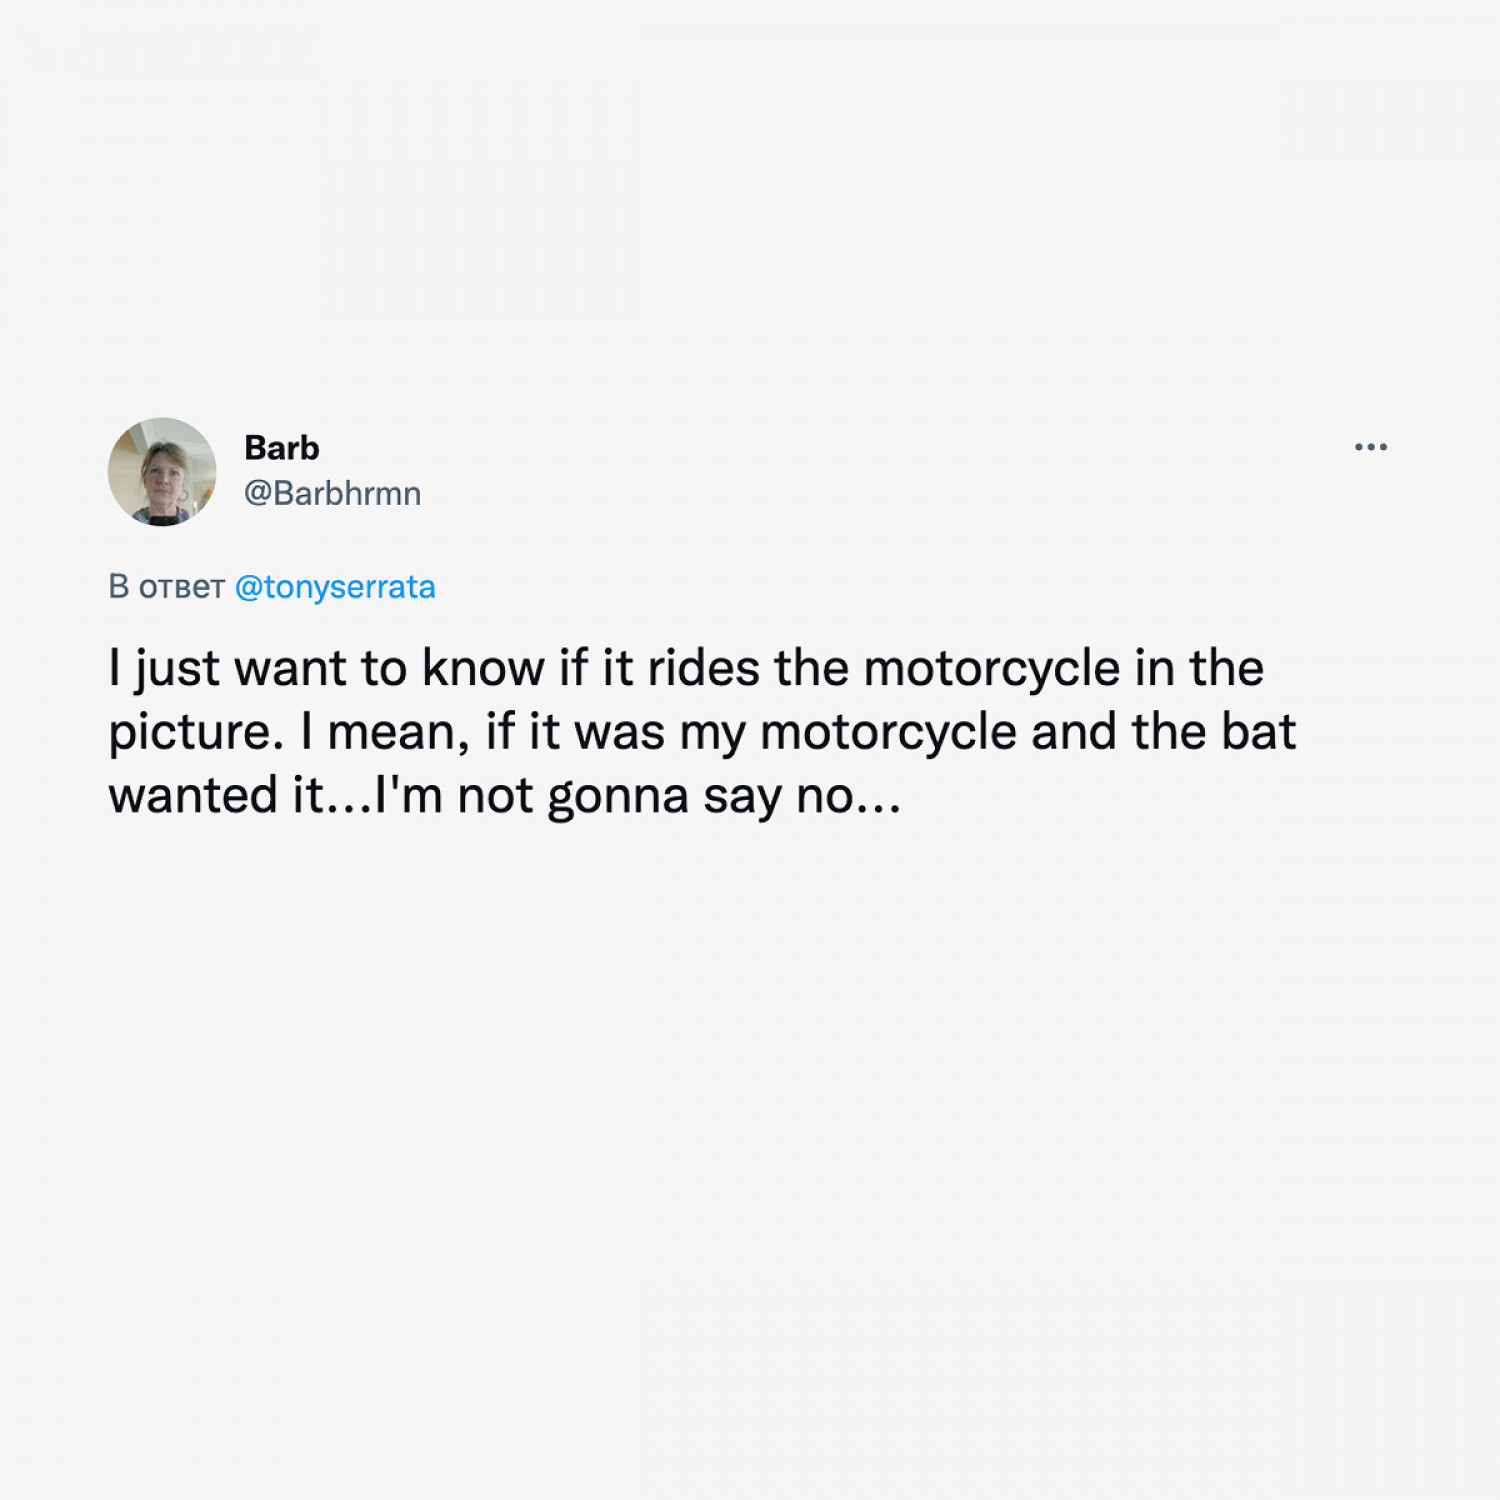Click the word 'not' in the tweet
Screen dimensions: 1500x1500
495,797
